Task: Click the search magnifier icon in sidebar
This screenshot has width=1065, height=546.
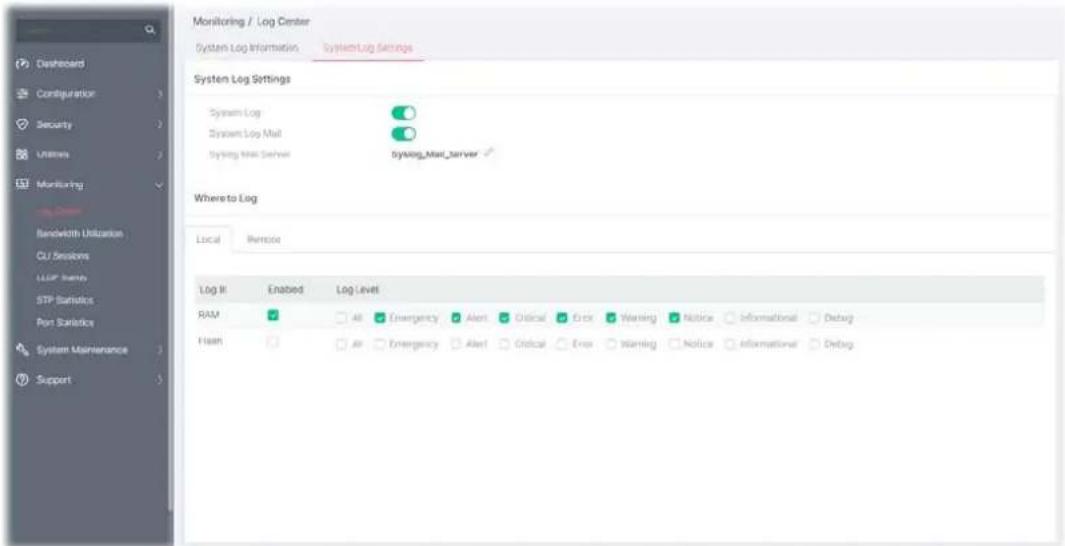Action: point(150,31)
